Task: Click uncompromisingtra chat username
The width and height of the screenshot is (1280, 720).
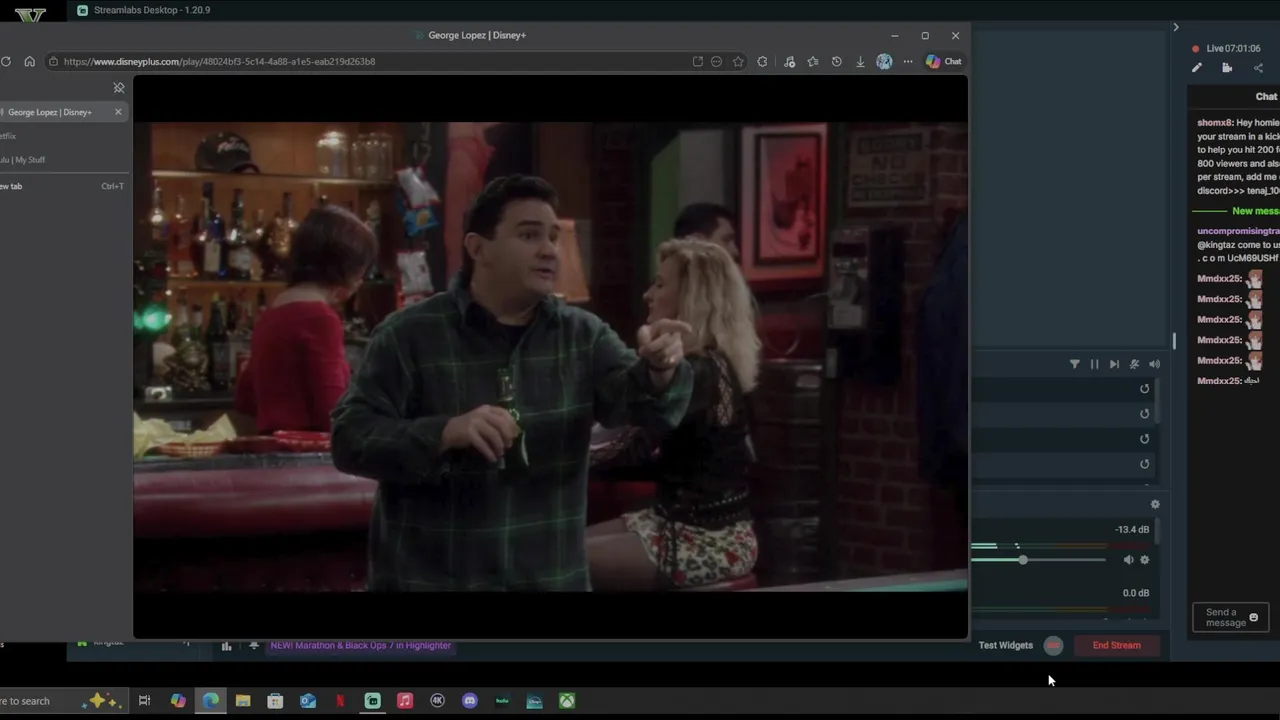Action: coord(1238,231)
